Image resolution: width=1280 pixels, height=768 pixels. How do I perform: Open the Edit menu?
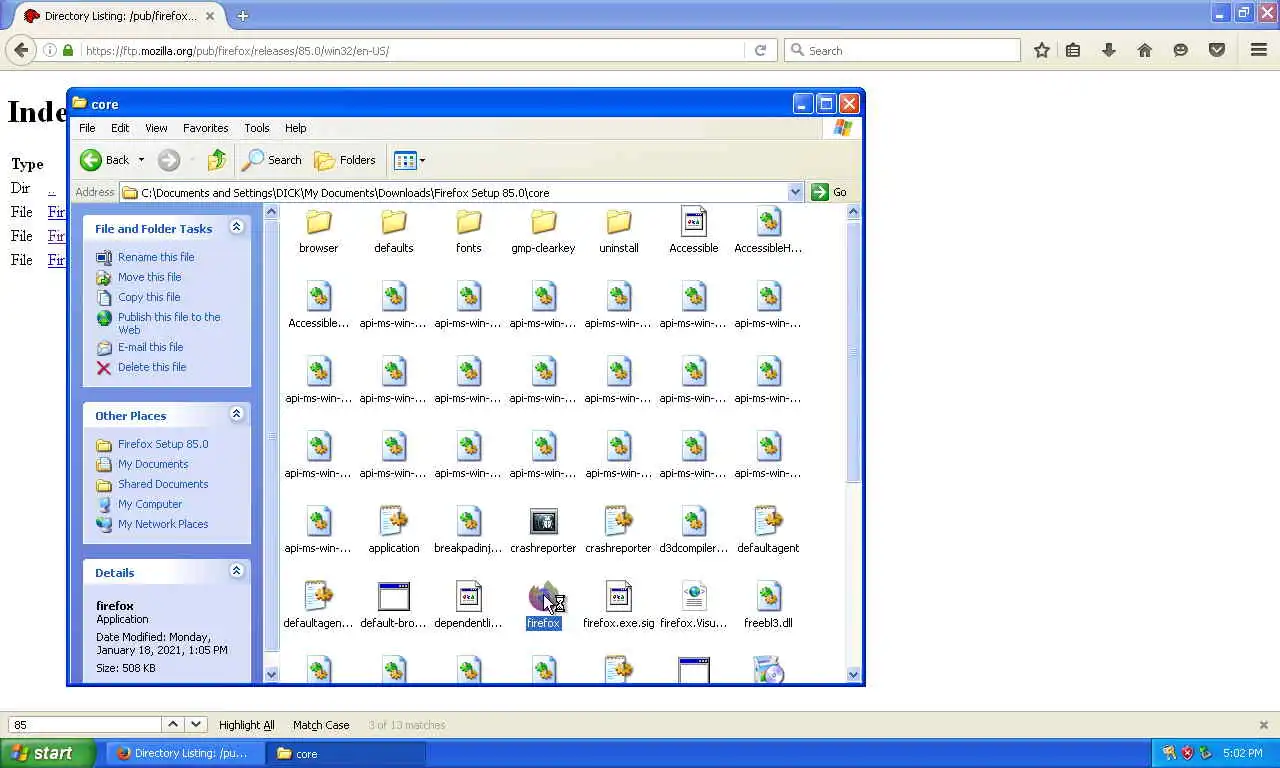tap(120, 128)
